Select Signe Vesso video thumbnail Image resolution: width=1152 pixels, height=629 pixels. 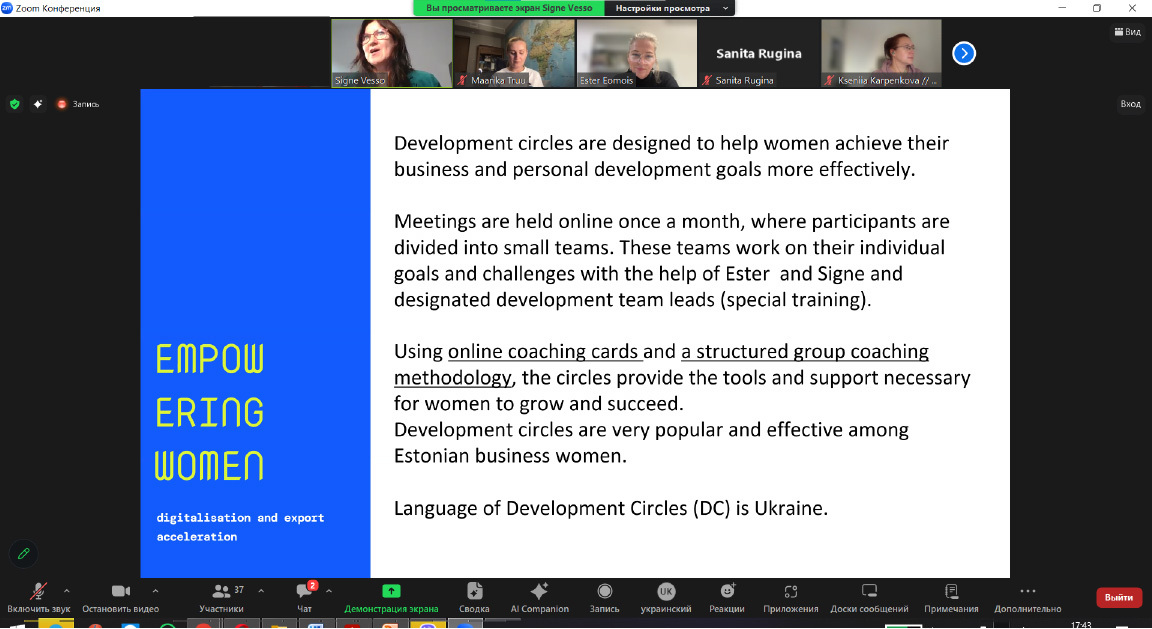392,53
